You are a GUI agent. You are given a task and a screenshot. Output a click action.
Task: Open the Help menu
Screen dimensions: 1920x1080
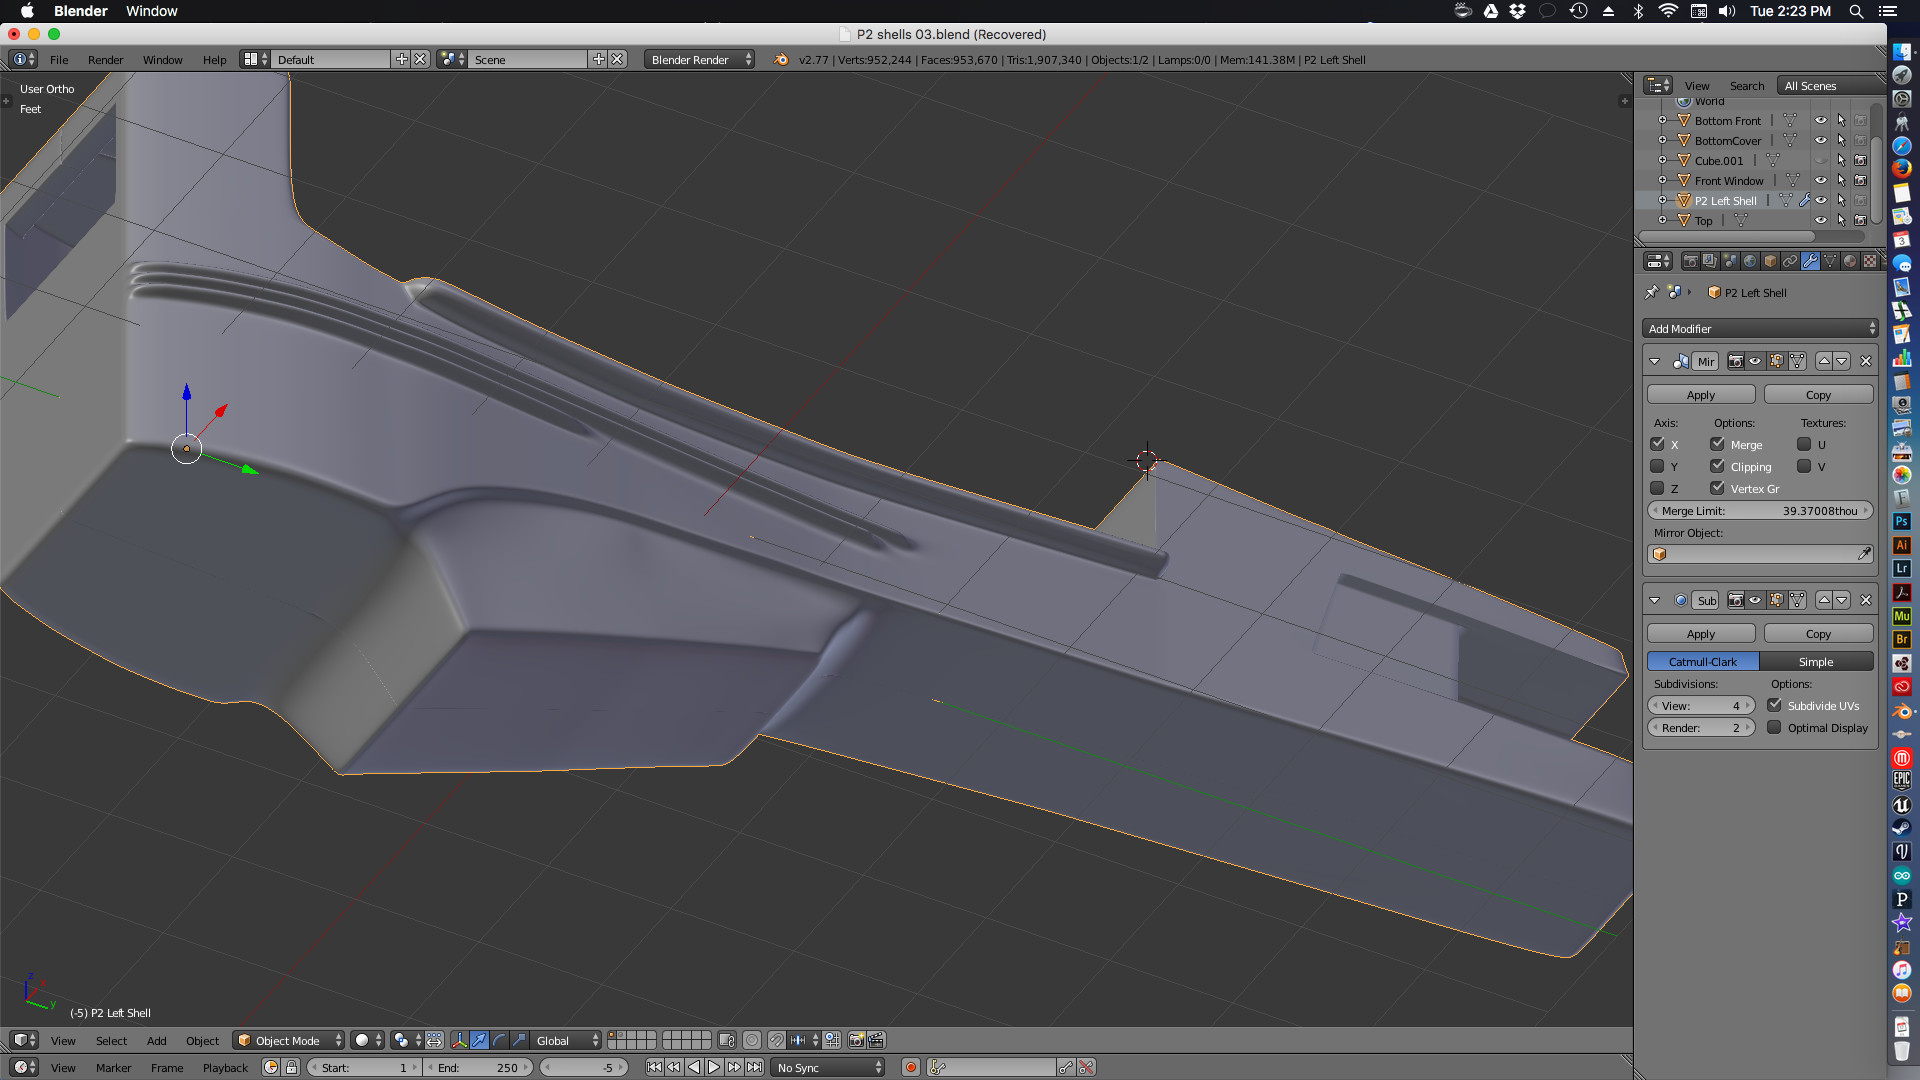[214, 59]
